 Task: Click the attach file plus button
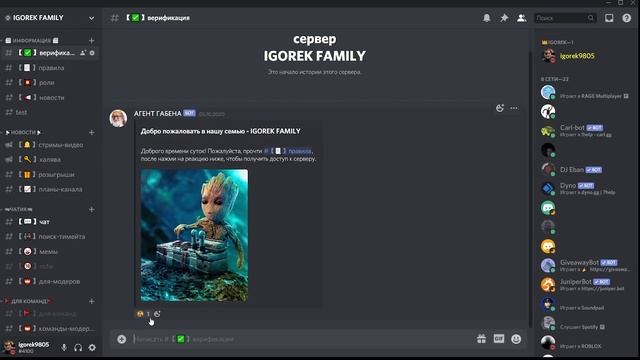coord(122,339)
